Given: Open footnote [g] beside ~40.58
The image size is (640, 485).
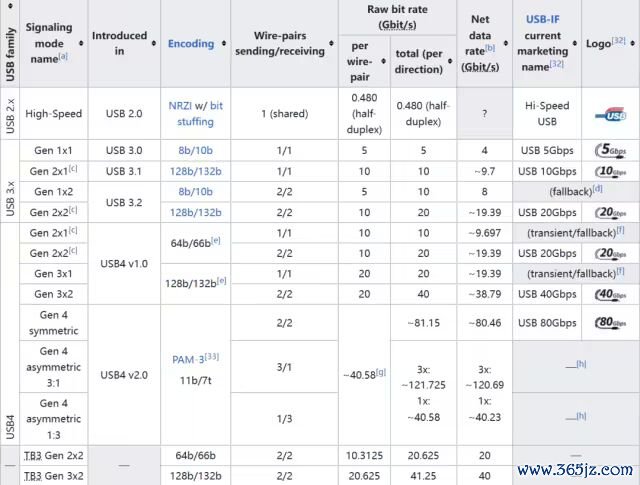Looking at the screenshot, I should coord(381,372).
